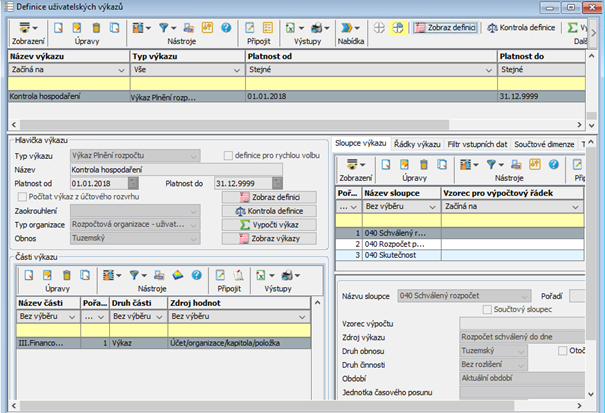Viewport: 605px width, 413px height.
Task: Click the delete trash icon in top toolbar
Action: point(97,29)
